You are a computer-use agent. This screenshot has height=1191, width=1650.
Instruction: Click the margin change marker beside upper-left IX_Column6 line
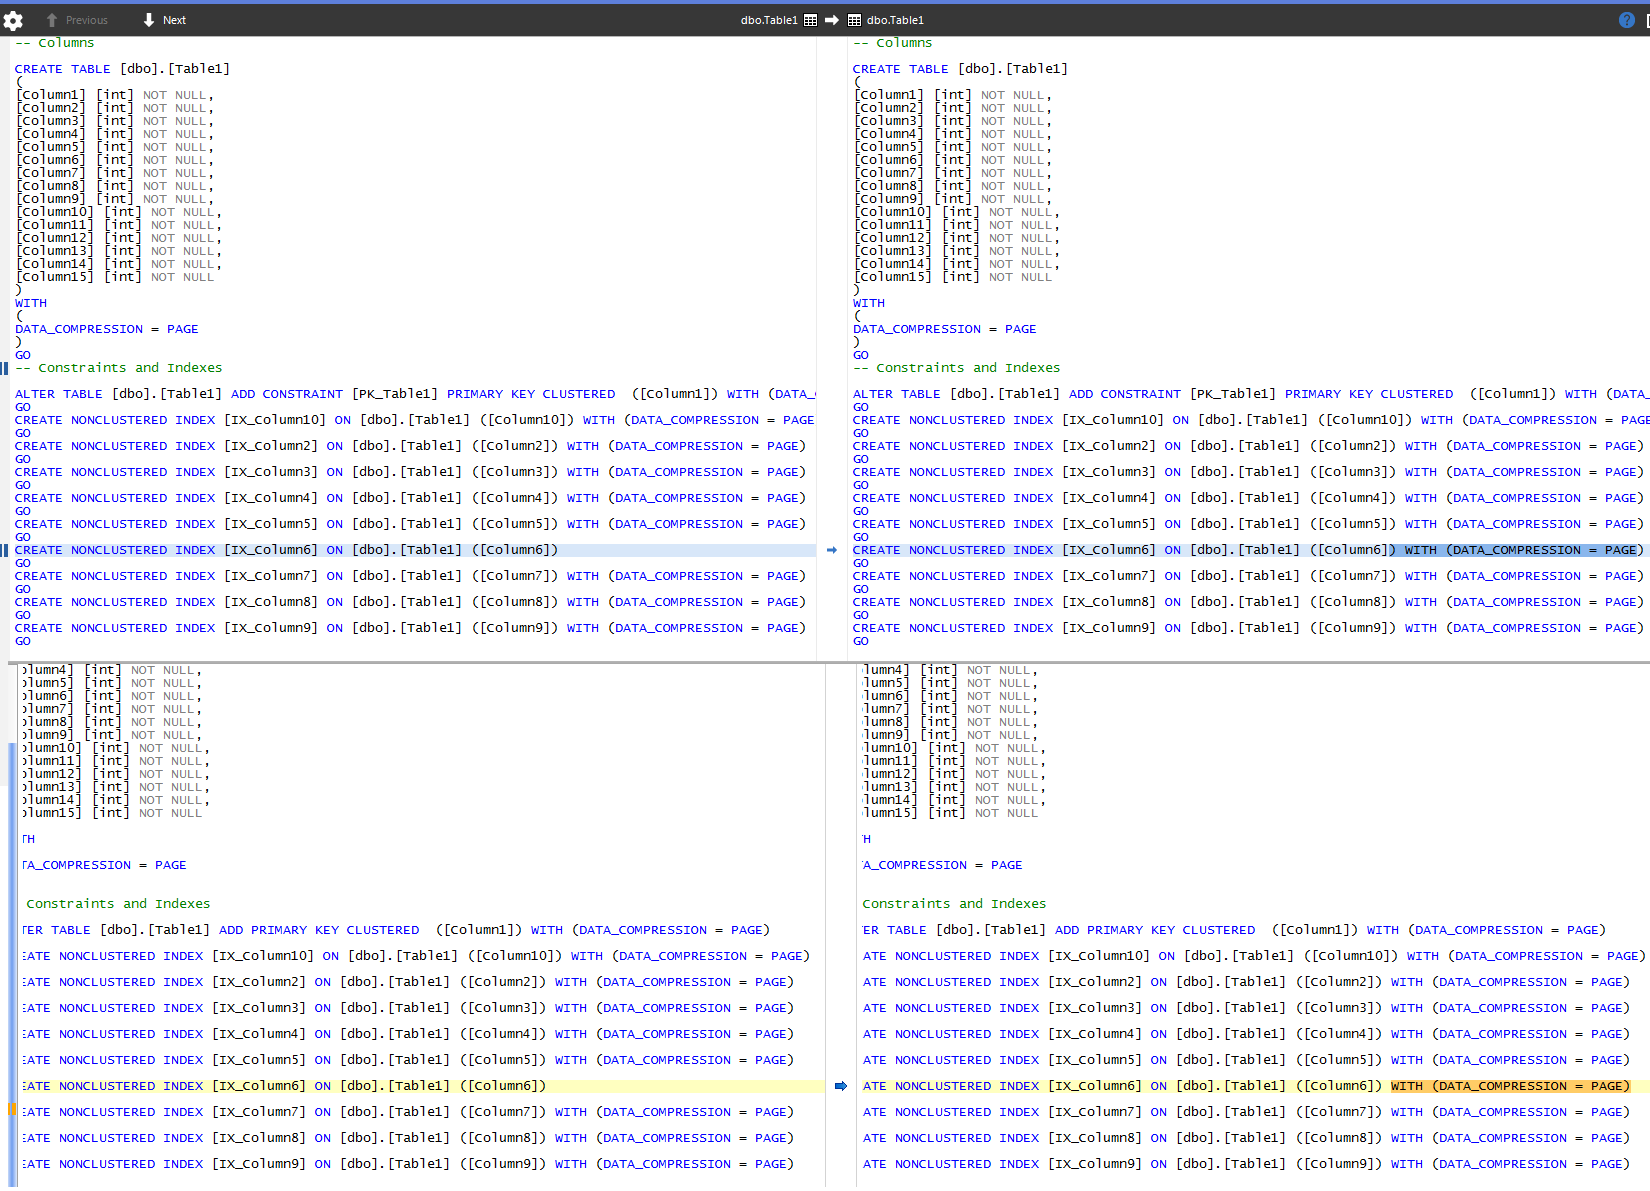4,550
